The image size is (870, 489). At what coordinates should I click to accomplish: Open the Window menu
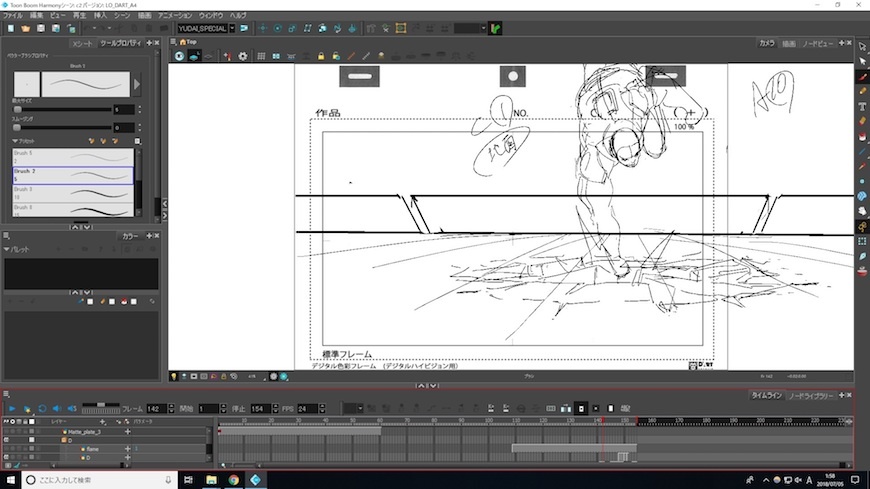point(211,16)
